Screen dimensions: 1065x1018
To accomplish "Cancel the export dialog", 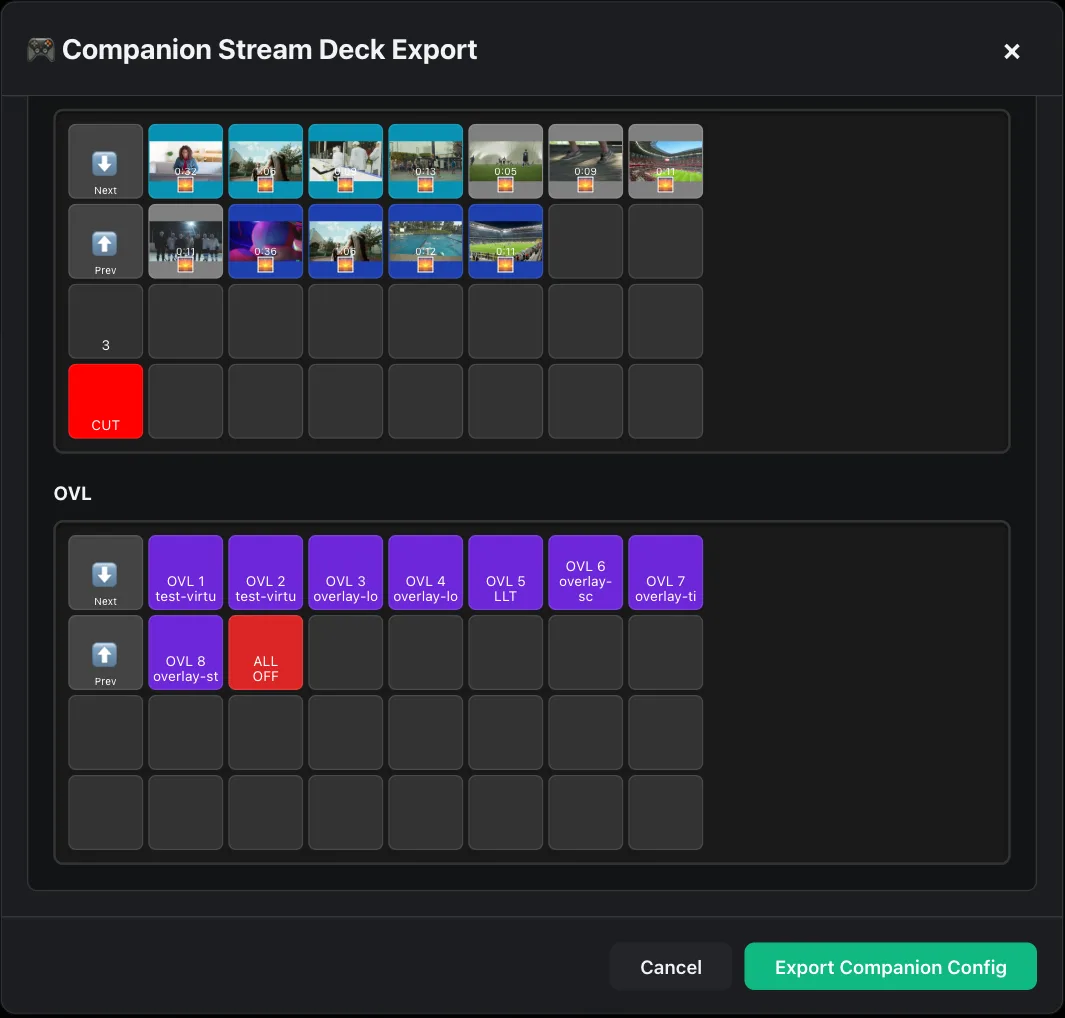I will pyautogui.click(x=670, y=966).
